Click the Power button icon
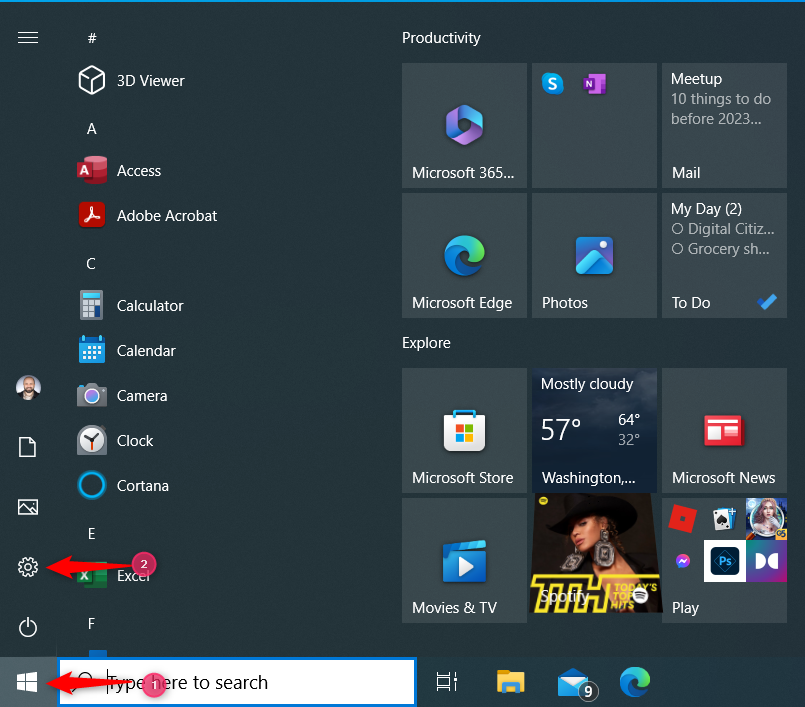805x707 pixels. [x=28, y=627]
